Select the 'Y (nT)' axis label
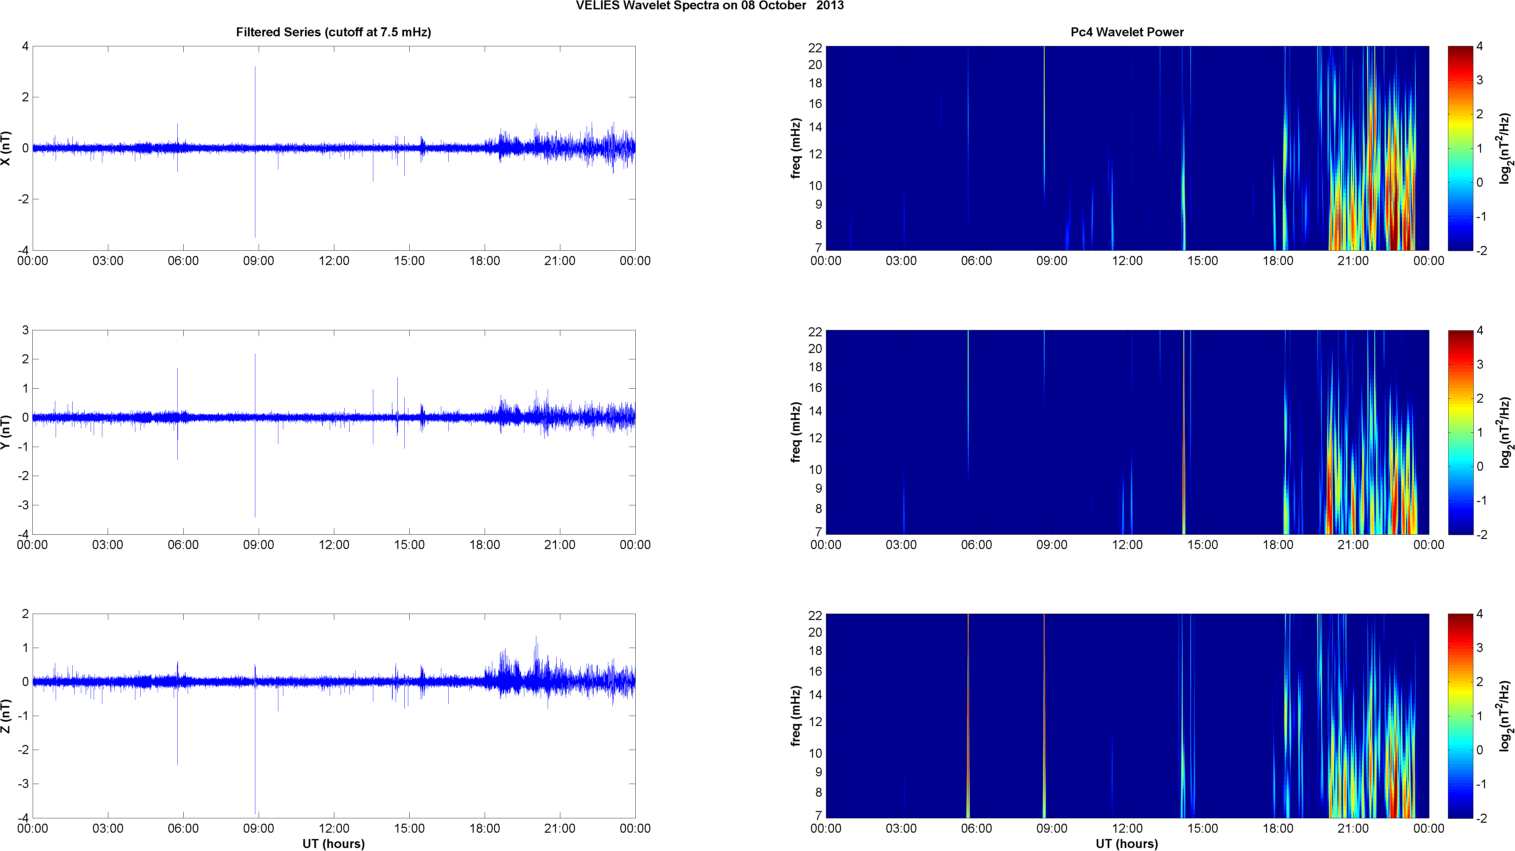Image resolution: width=1515 pixels, height=851 pixels. tap(7, 432)
